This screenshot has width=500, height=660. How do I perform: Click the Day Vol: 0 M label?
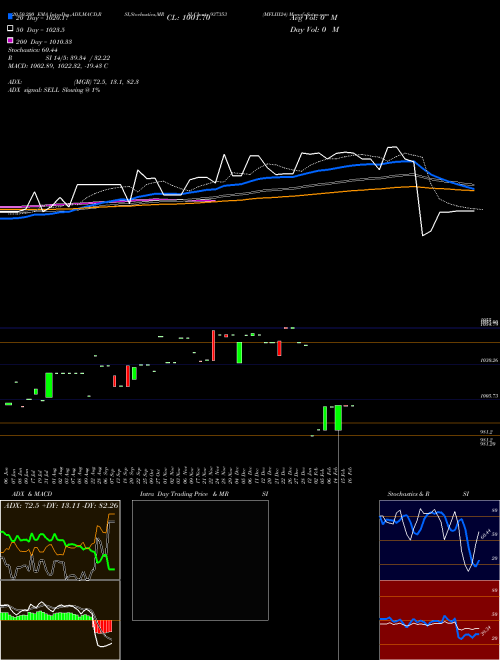point(314,29)
